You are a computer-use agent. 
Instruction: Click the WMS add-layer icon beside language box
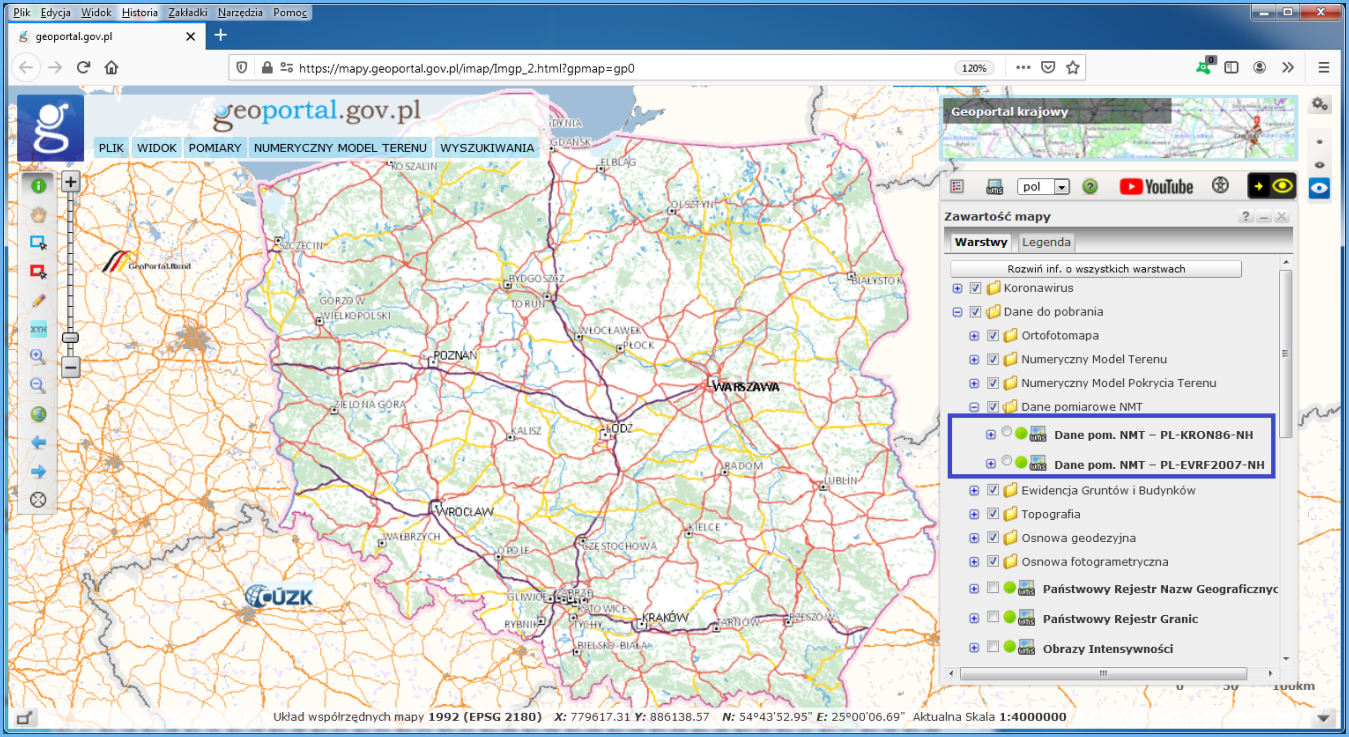point(994,186)
